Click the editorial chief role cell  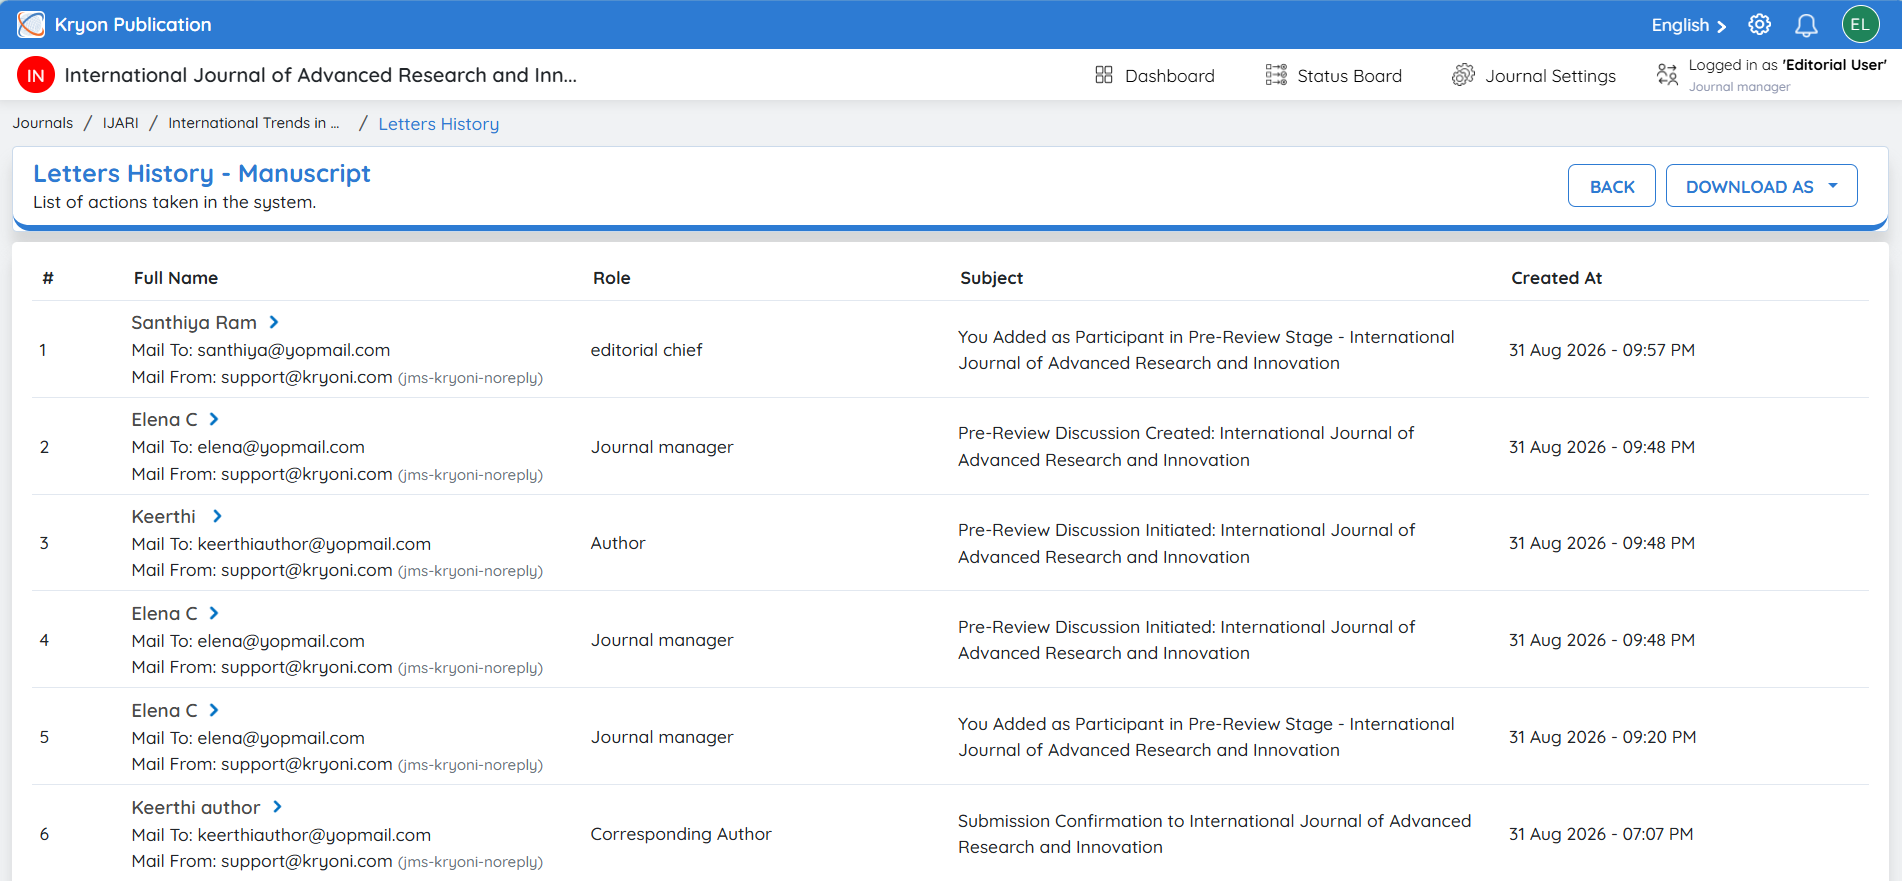[646, 350]
